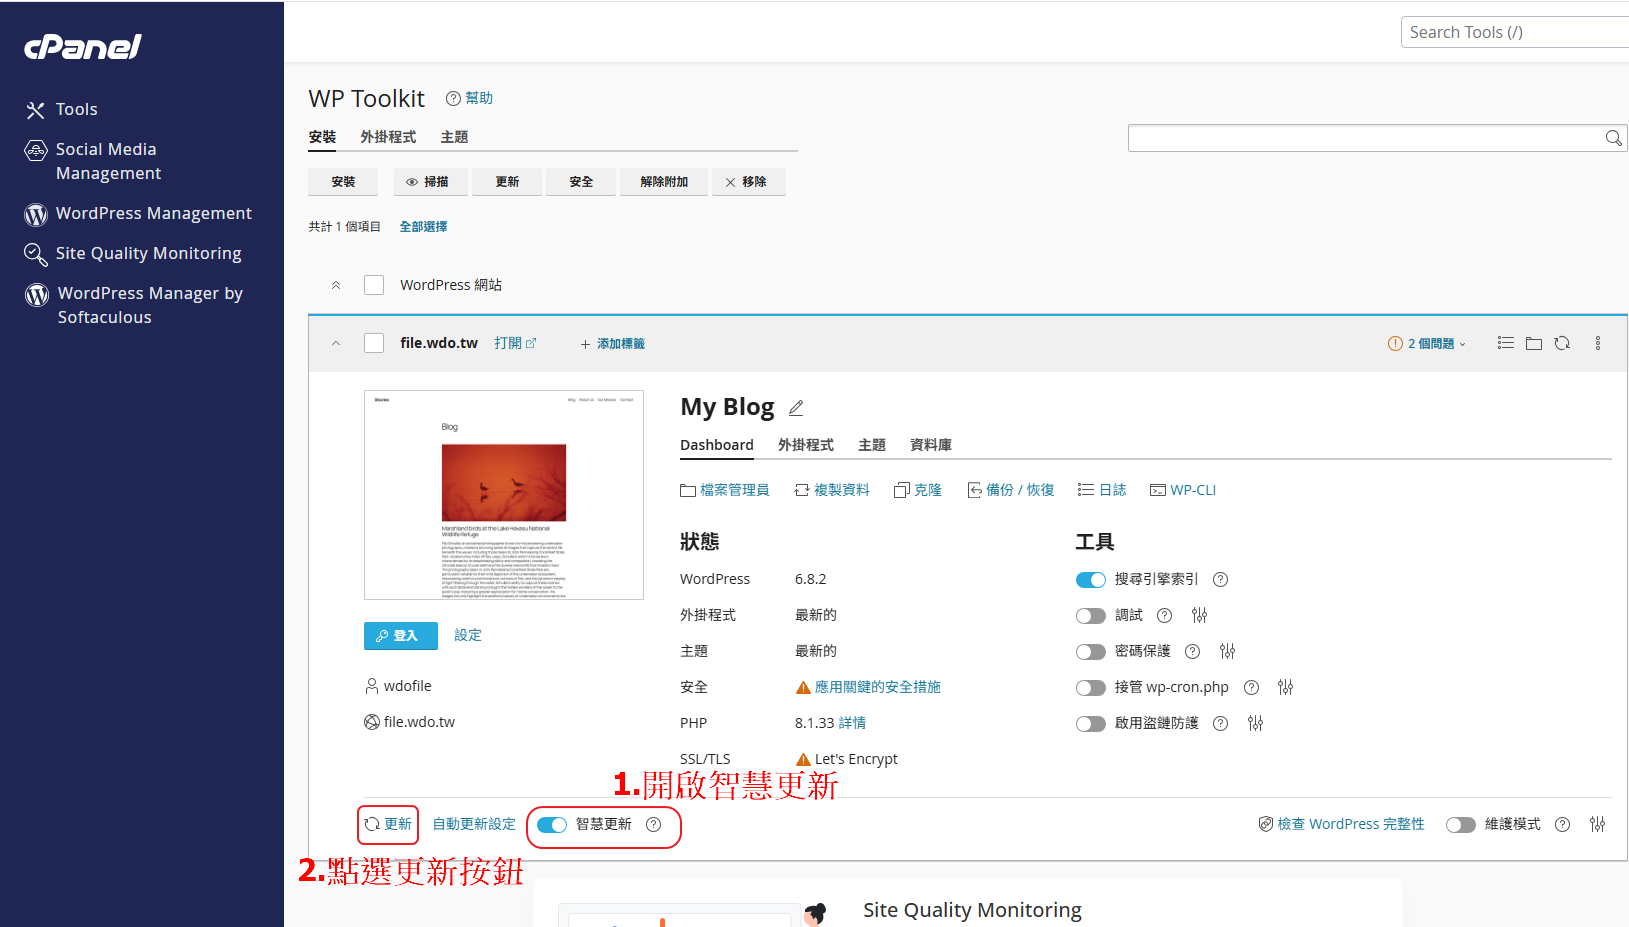Screen dimensions: 1629x927
Task: Open the 外掛程式 tab under WP Toolkit
Action: click(388, 137)
